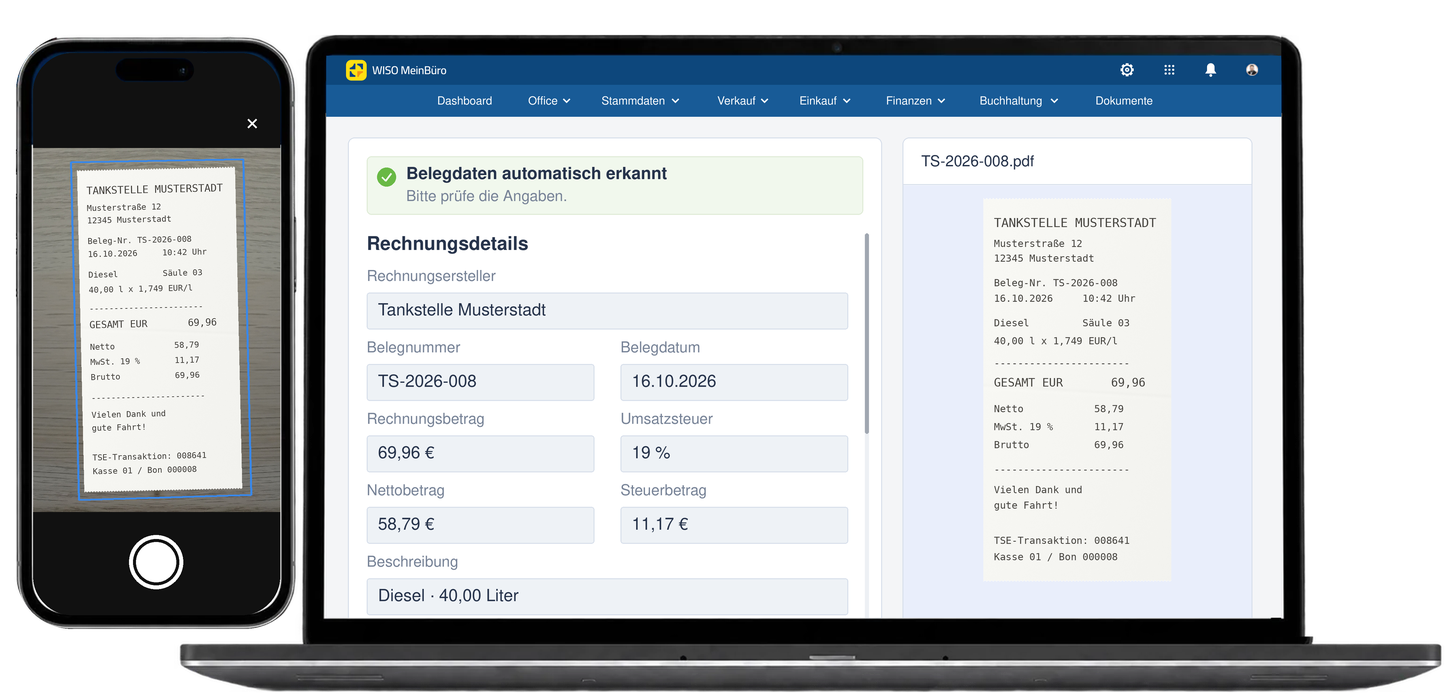1452x699 pixels.
Task: Expand the Stammdaten dropdown menu
Action: point(640,101)
